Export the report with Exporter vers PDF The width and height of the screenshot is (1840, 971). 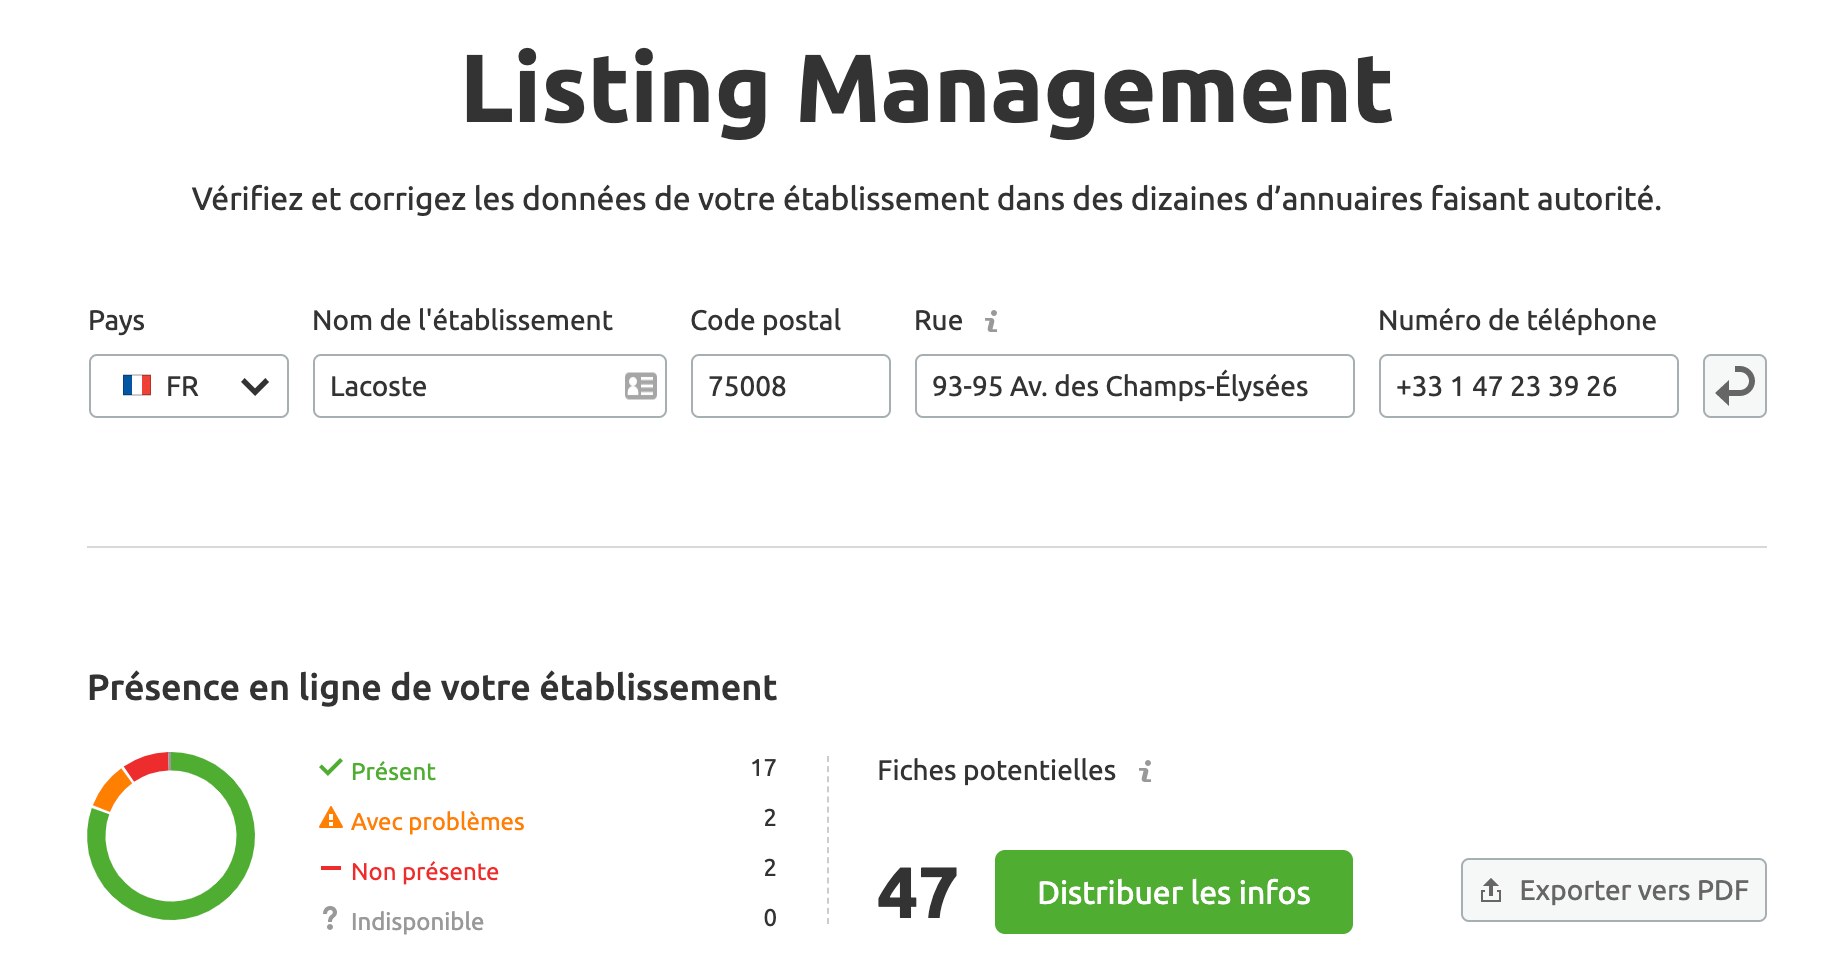[x=1613, y=890]
